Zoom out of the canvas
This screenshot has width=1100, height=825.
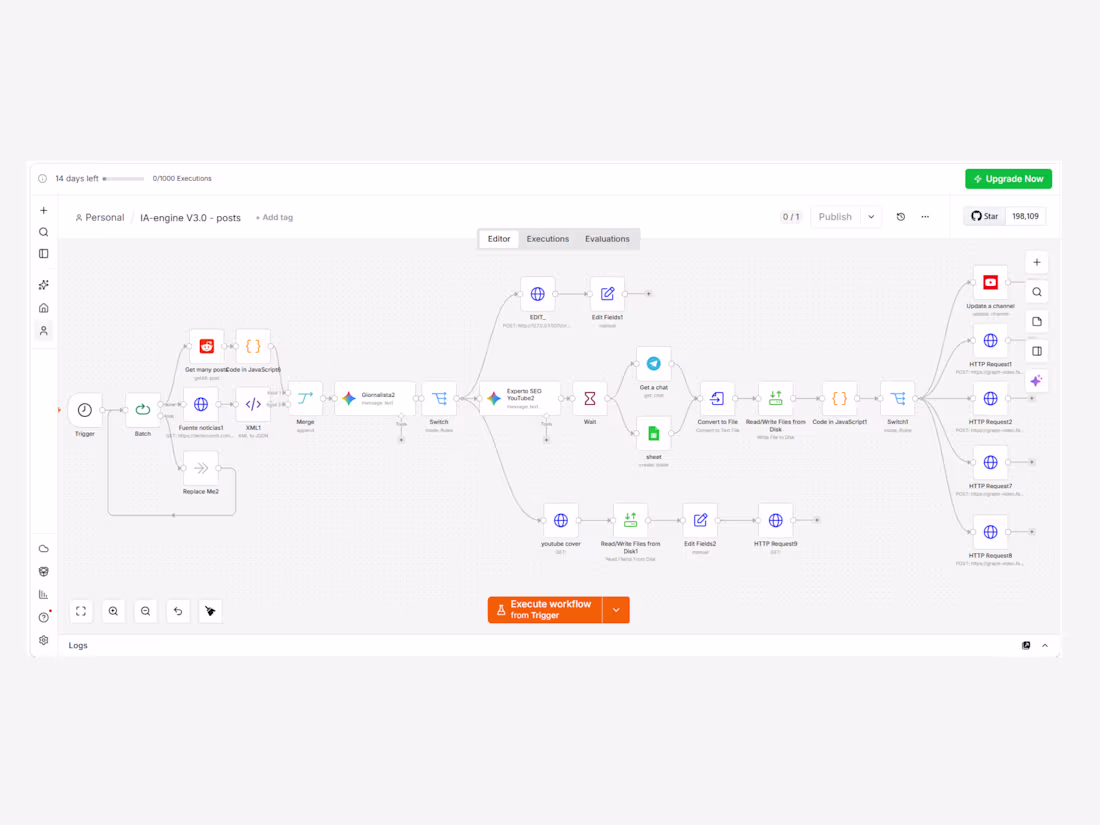coord(145,611)
